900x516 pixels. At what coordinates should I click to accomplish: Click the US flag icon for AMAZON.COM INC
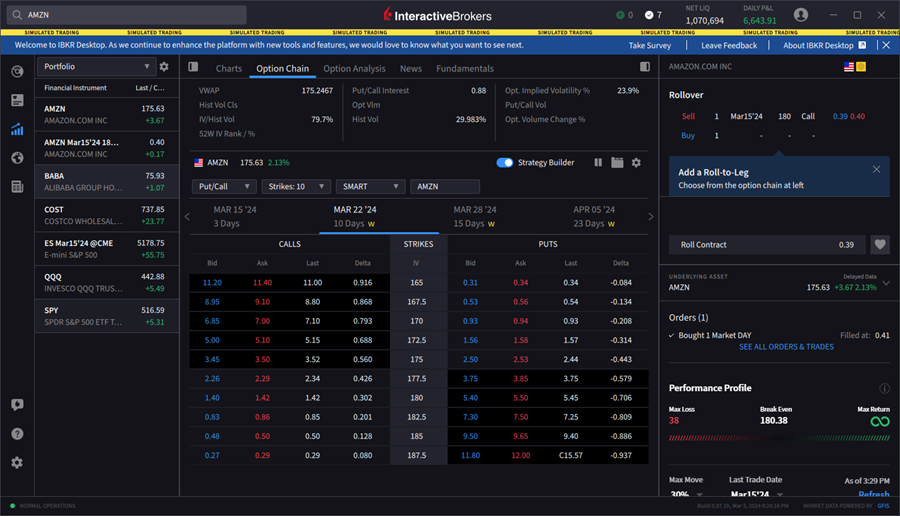849,67
